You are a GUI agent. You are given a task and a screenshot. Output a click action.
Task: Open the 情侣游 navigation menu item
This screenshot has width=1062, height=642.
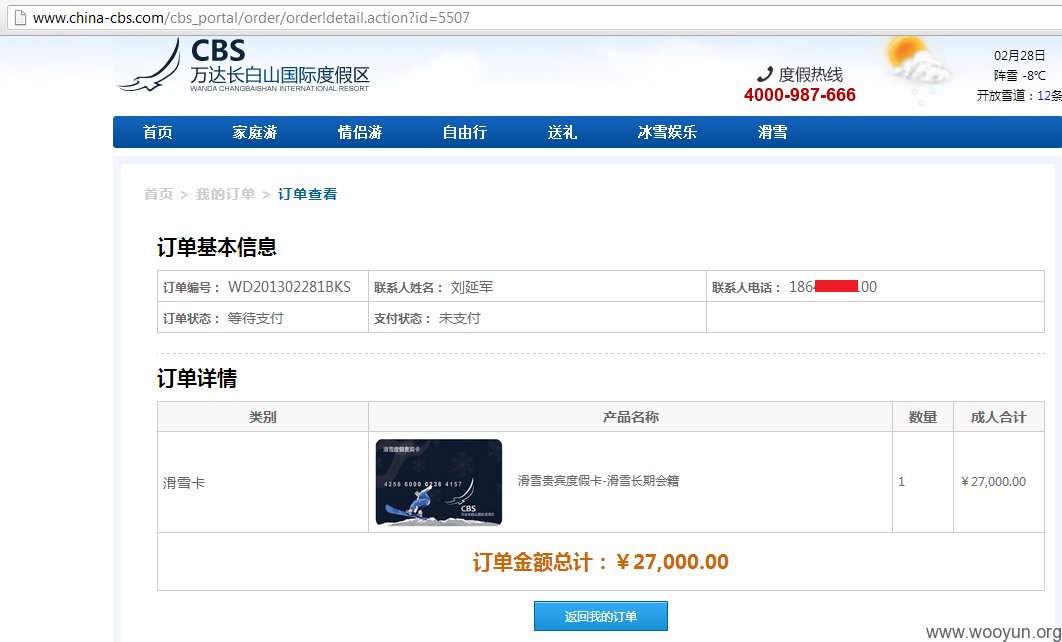point(360,132)
